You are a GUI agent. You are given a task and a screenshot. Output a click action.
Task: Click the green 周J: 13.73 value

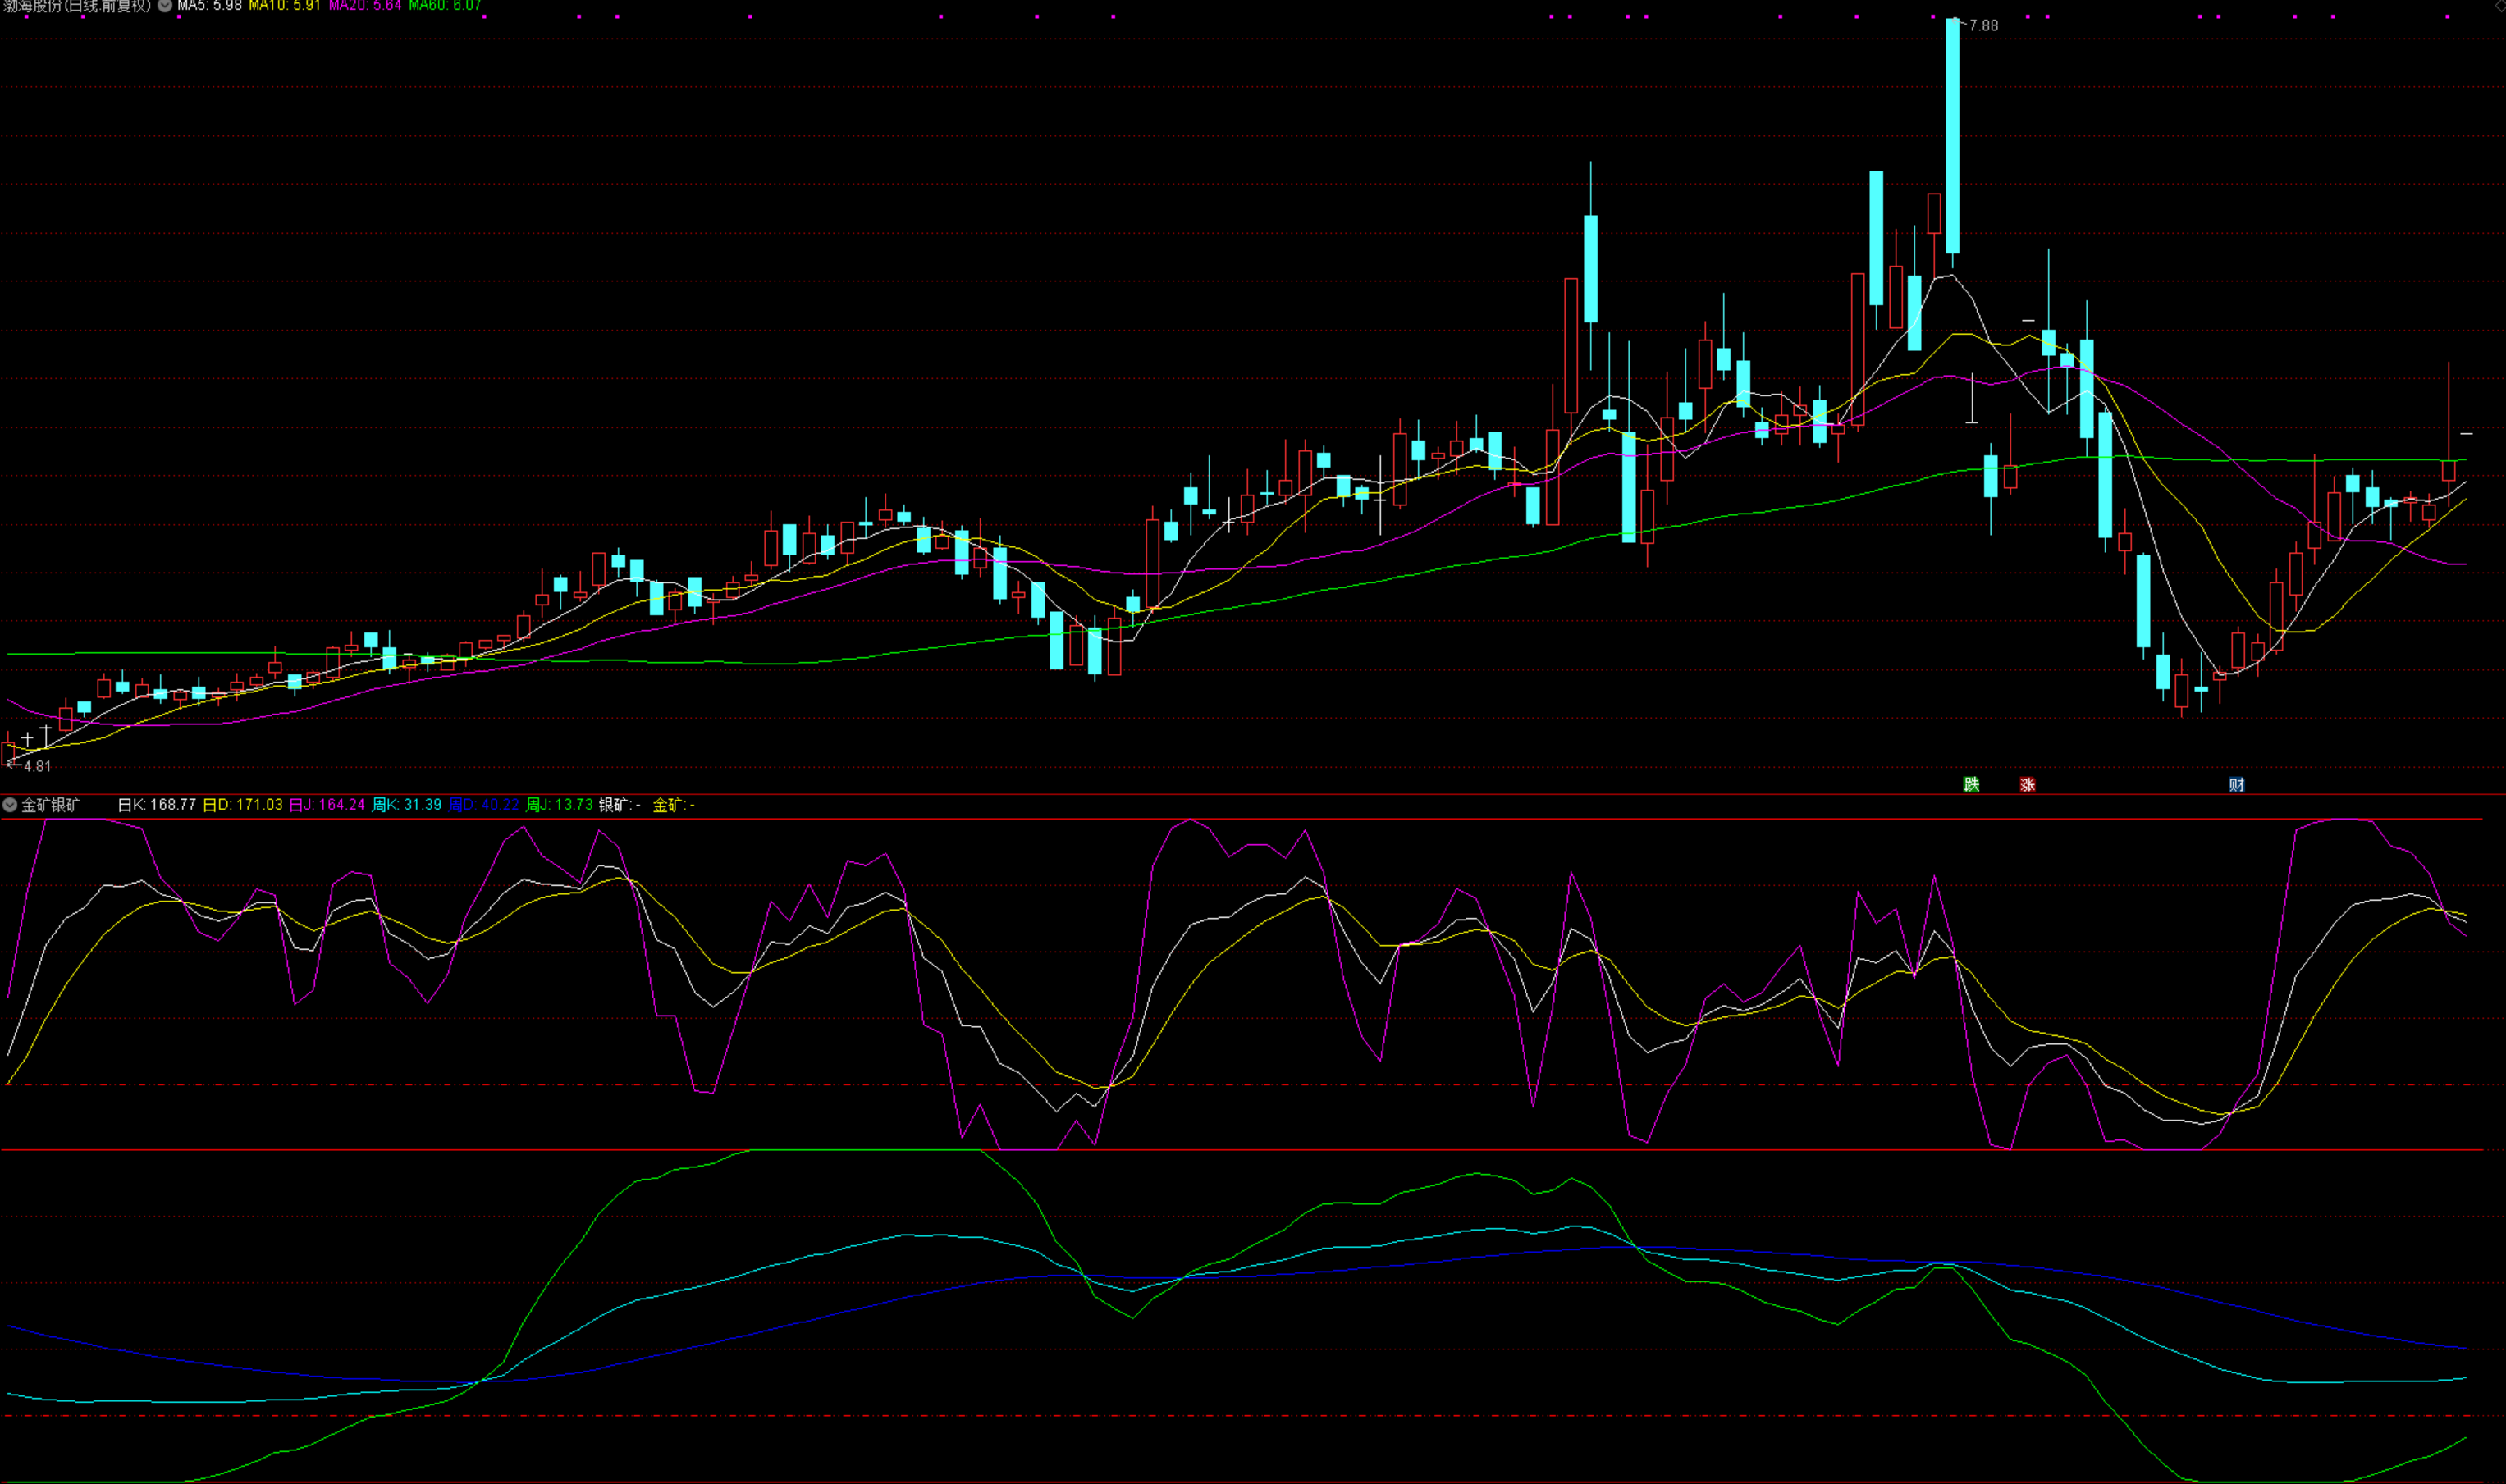(x=560, y=805)
